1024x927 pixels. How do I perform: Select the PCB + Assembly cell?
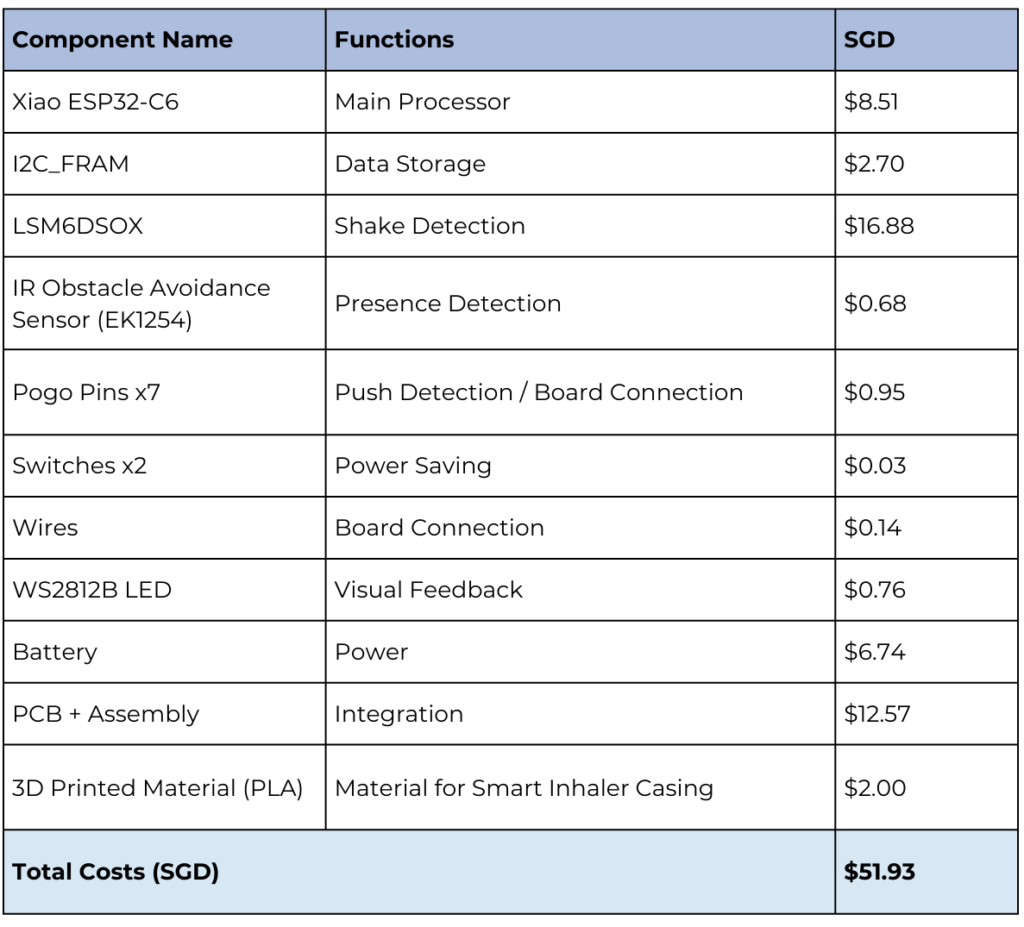click(x=106, y=714)
